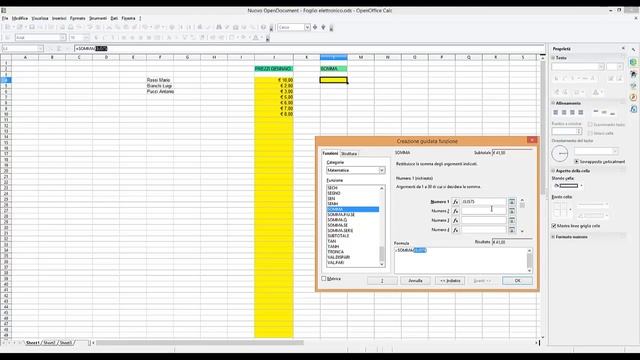
Task: Align cell content to top in sidebar
Action: click(x=596, y=112)
